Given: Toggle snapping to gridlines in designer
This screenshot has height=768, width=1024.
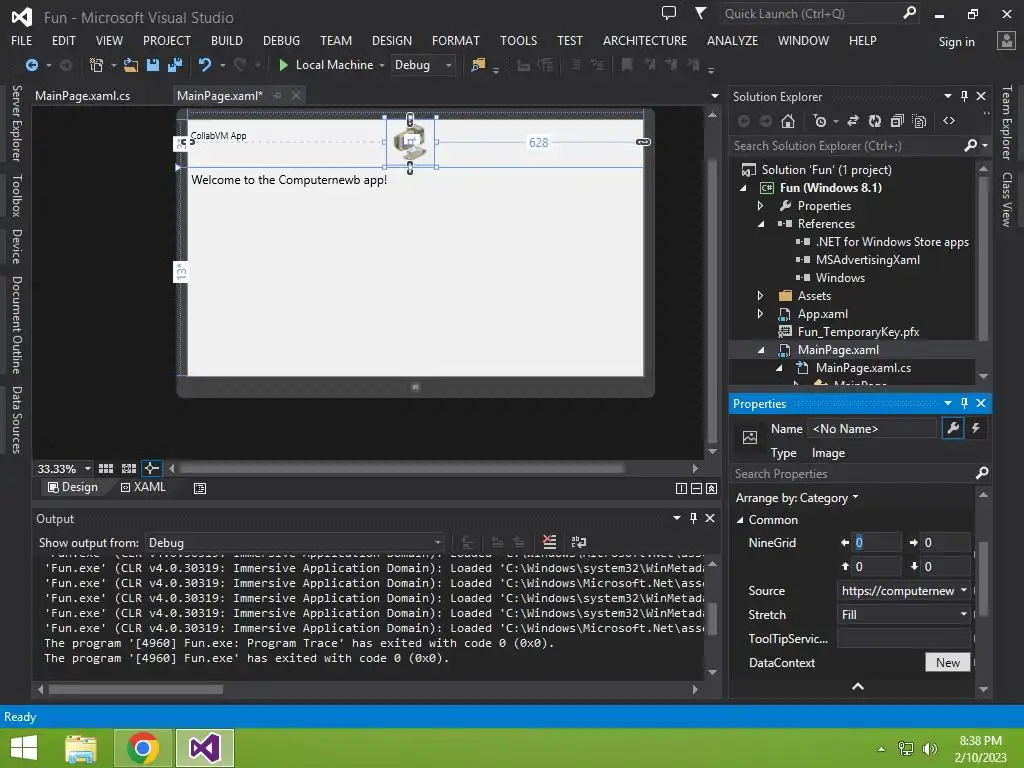Looking at the screenshot, I should [129, 468].
